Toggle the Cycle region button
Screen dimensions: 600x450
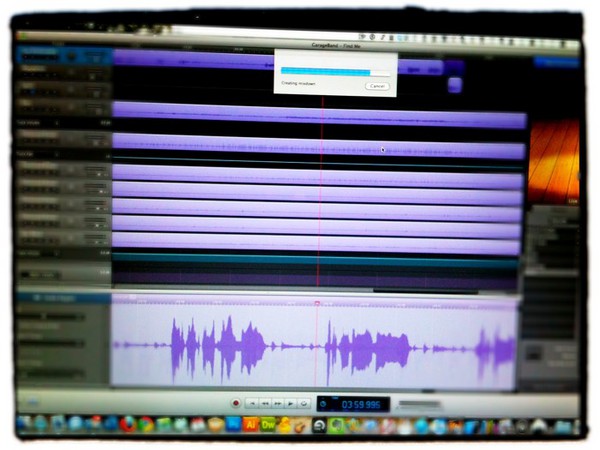click(304, 403)
